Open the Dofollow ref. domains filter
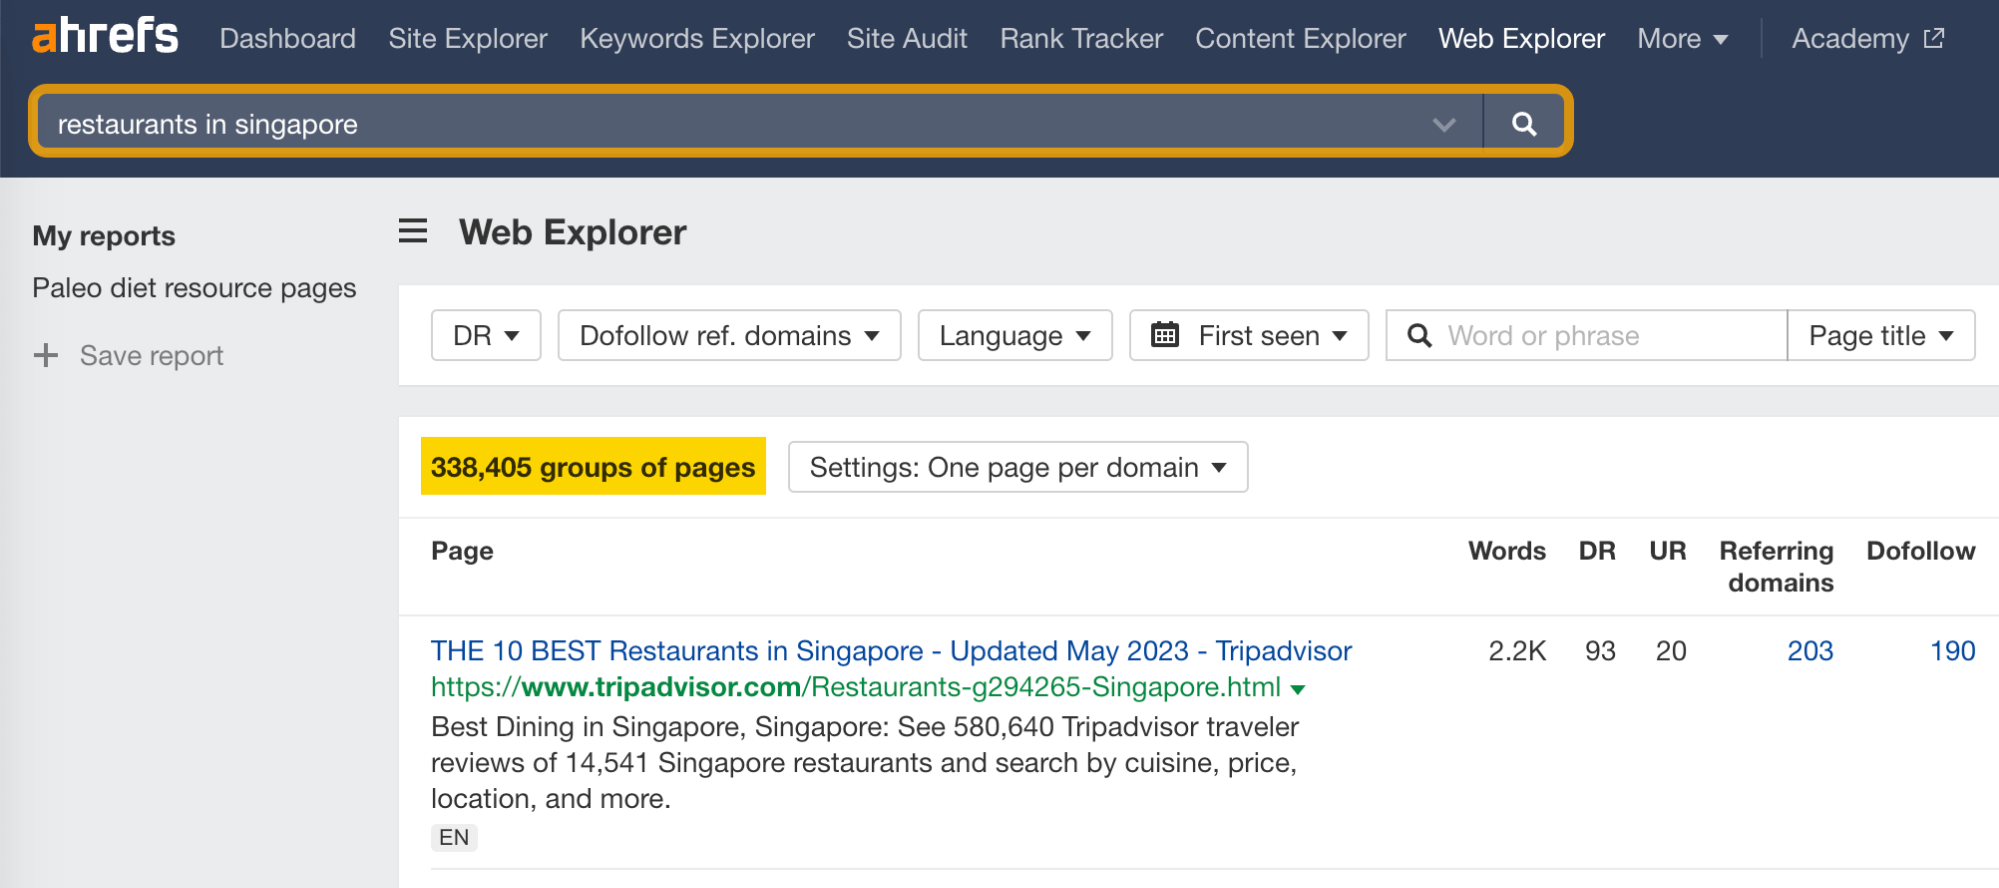The height and width of the screenshot is (888, 1999). click(729, 335)
